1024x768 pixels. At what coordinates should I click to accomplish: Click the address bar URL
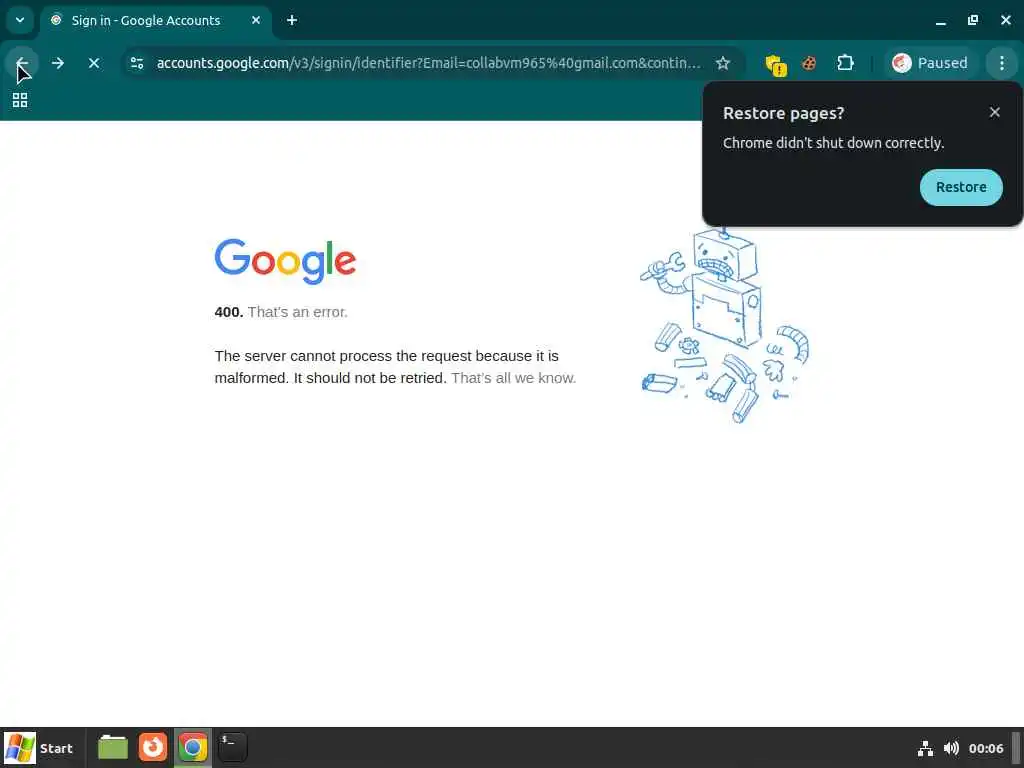point(428,63)
